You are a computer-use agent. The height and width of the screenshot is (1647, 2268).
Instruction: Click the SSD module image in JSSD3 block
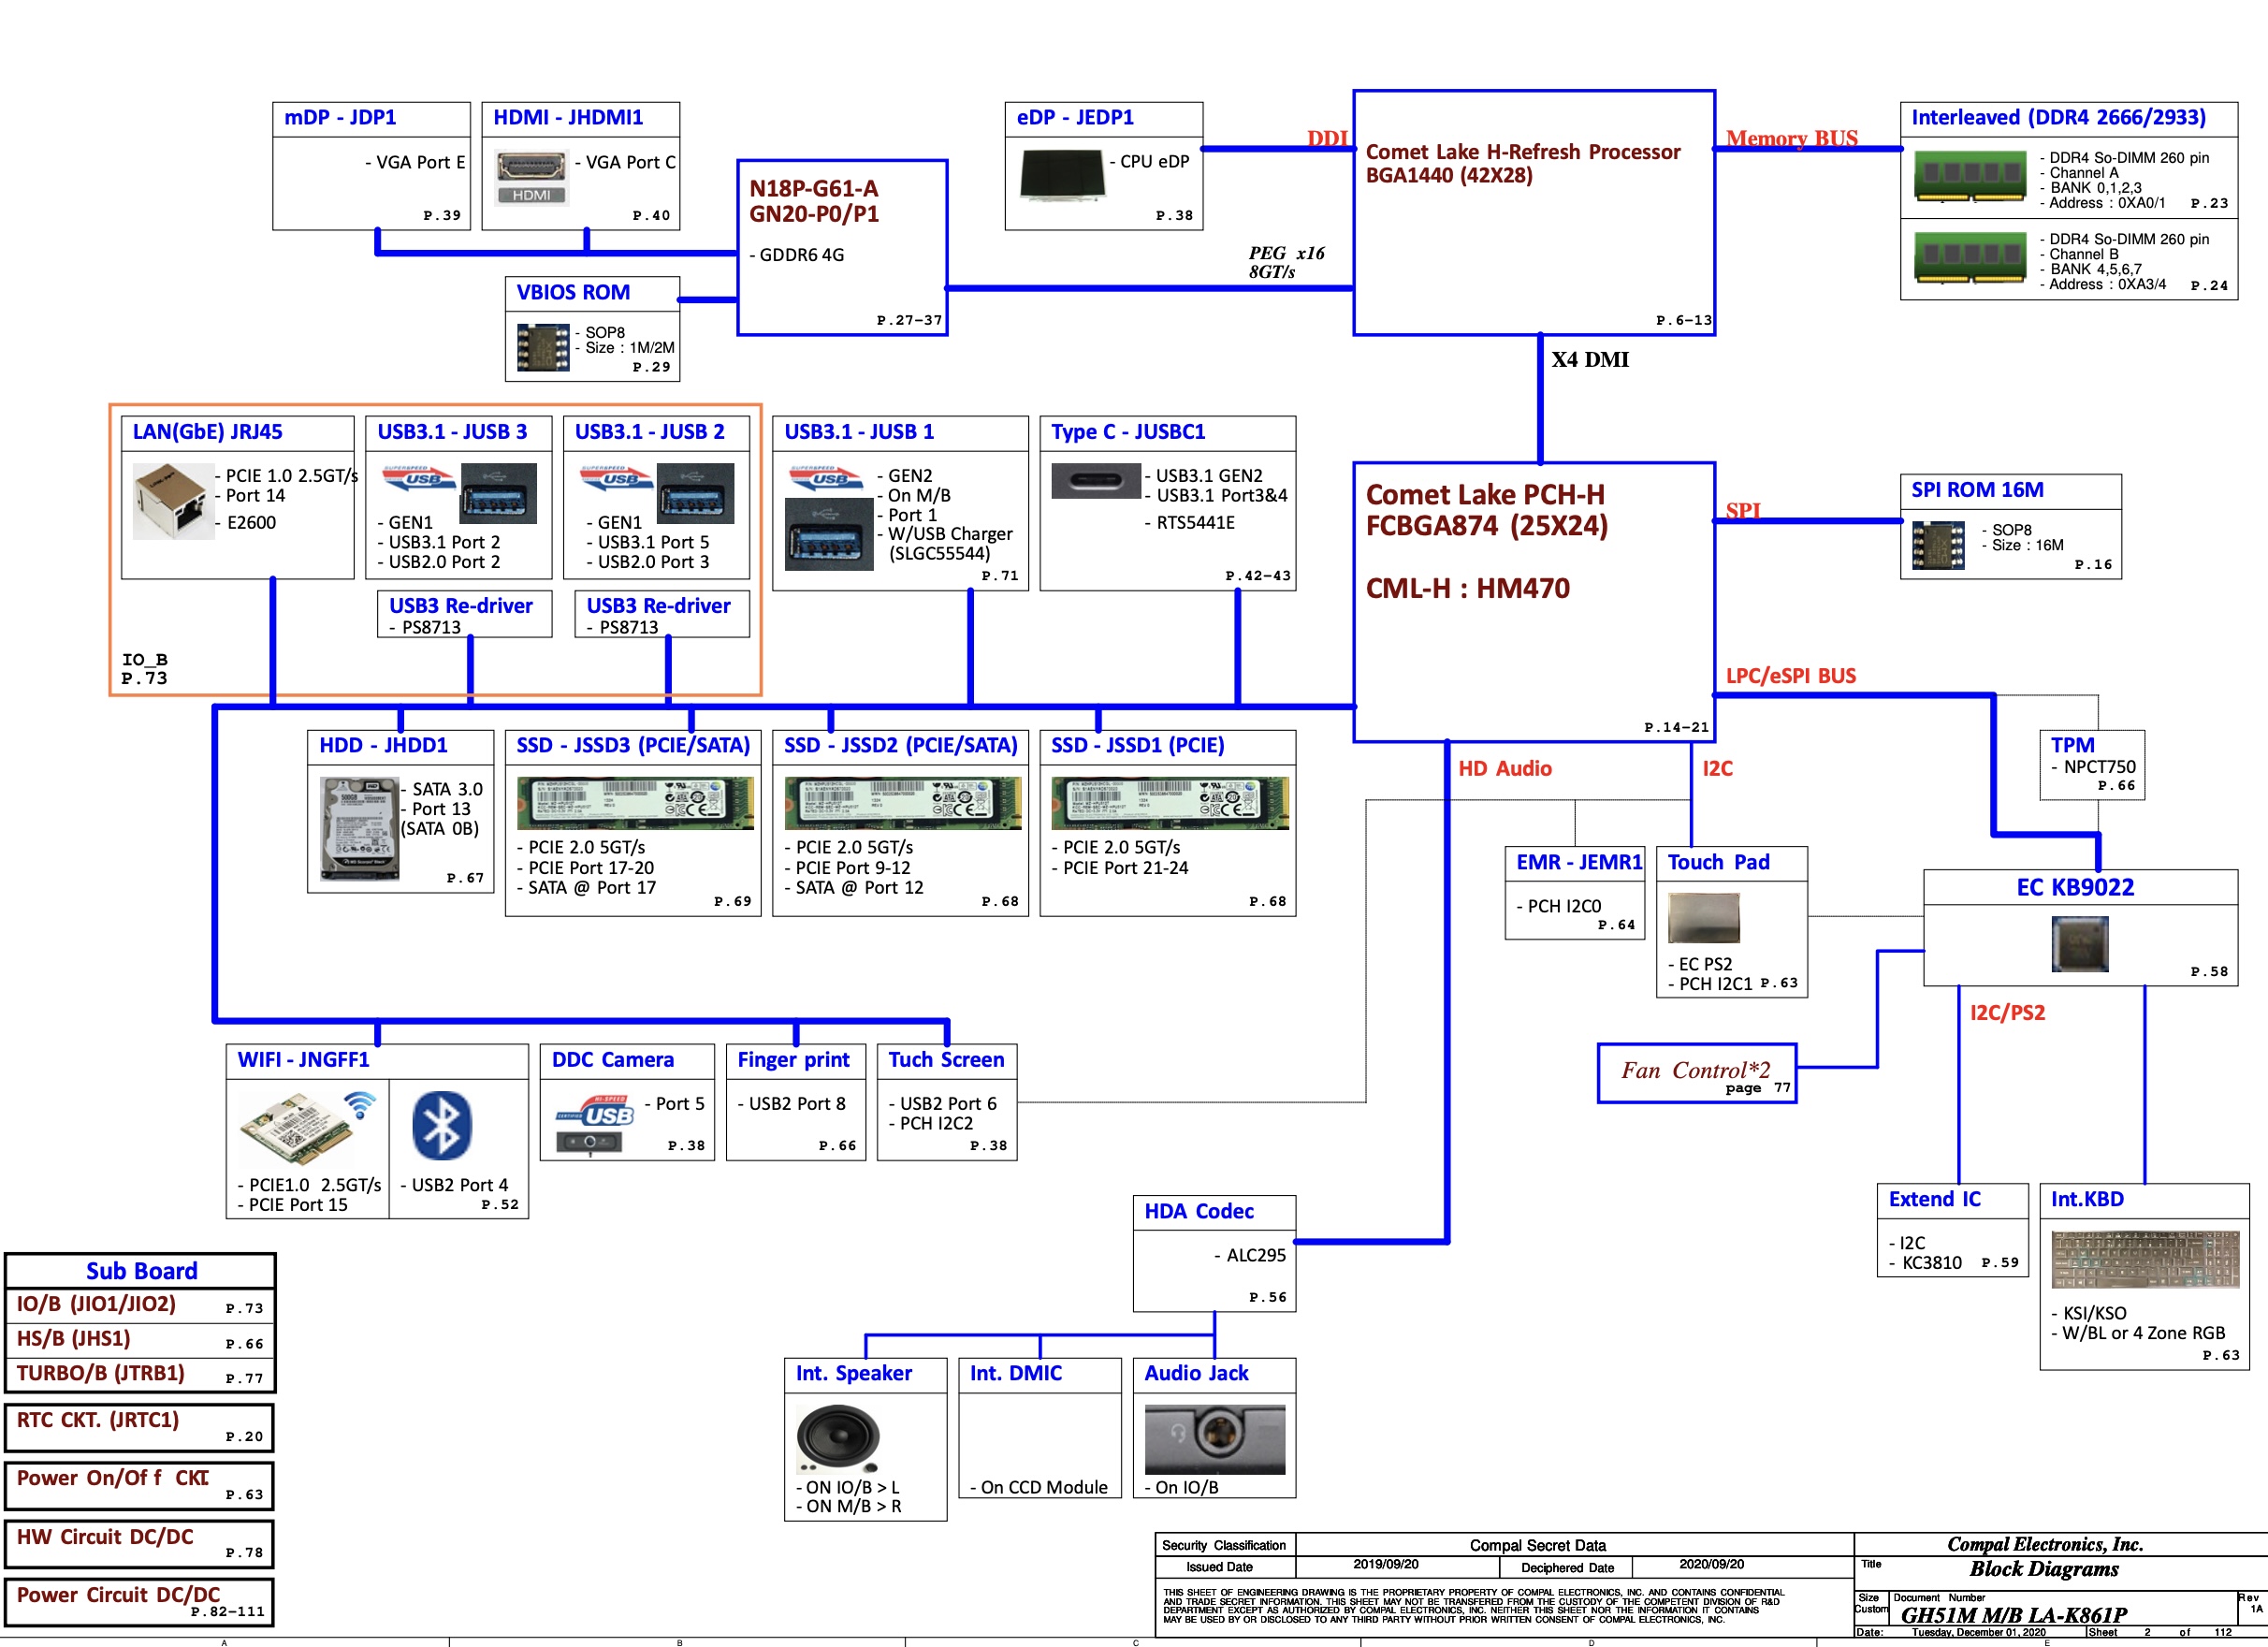click(635, 803)
